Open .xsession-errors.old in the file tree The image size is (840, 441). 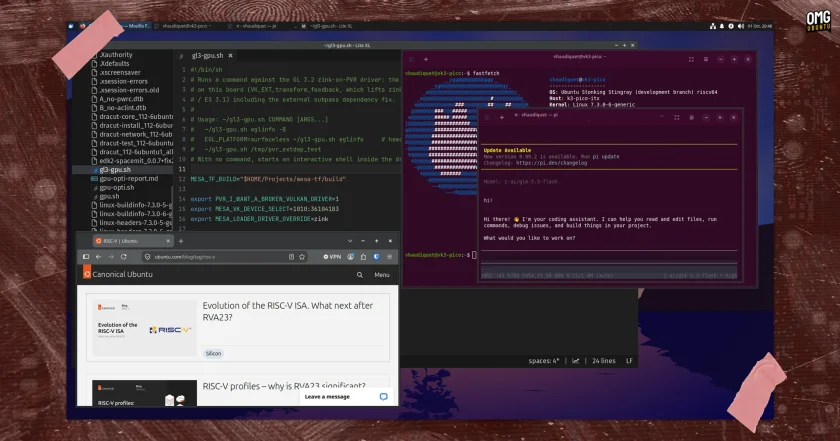point(129,90)
